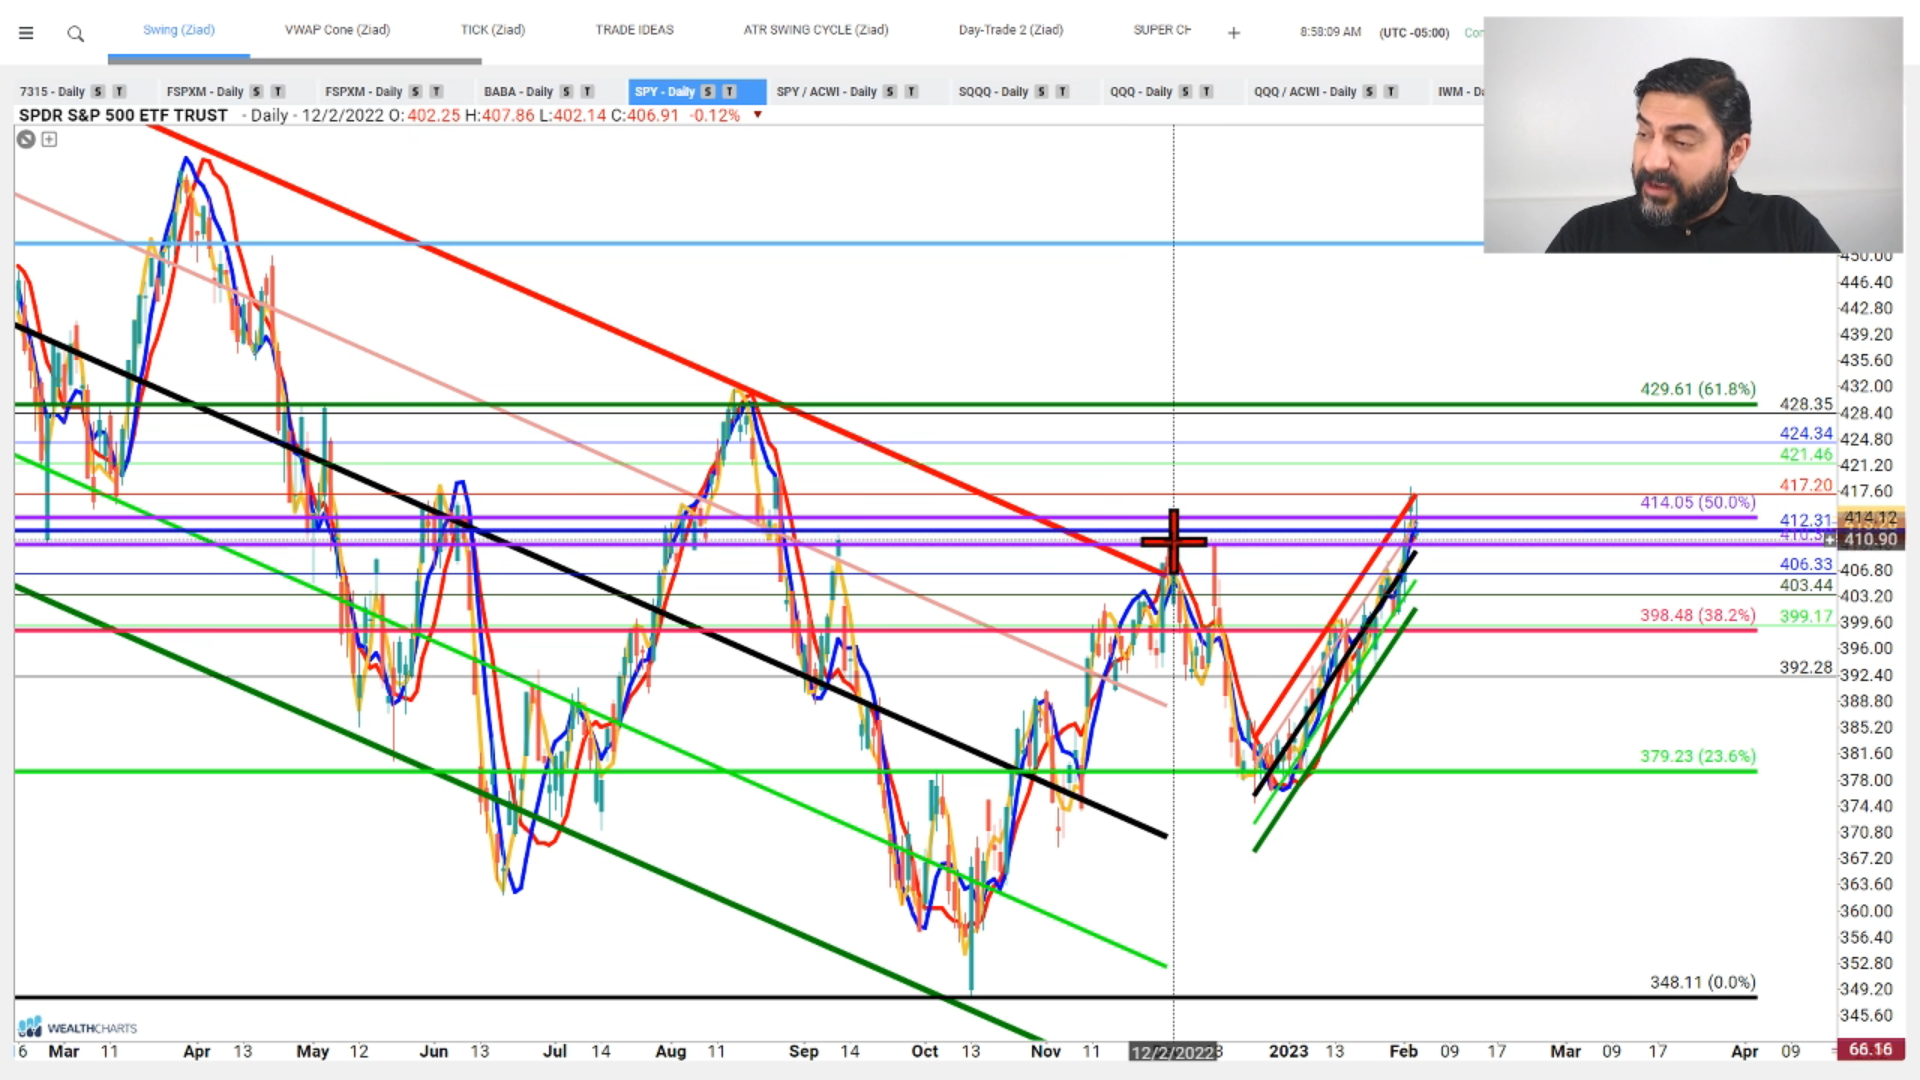Select the QQQ - Daily chart tab
Viewport: 1920px width, 1080px height.
pos(1141,91)
